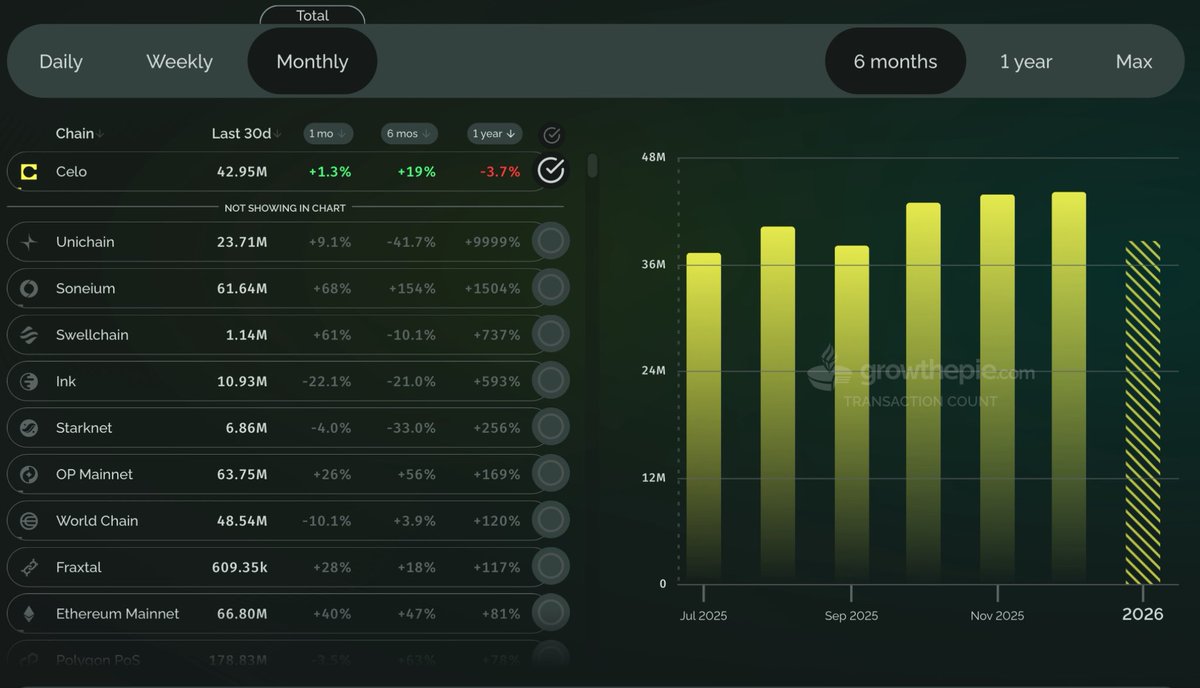Enable Ink in the chart
Image resolution: width=1200 pixels, height=688 pixels.
551,381
